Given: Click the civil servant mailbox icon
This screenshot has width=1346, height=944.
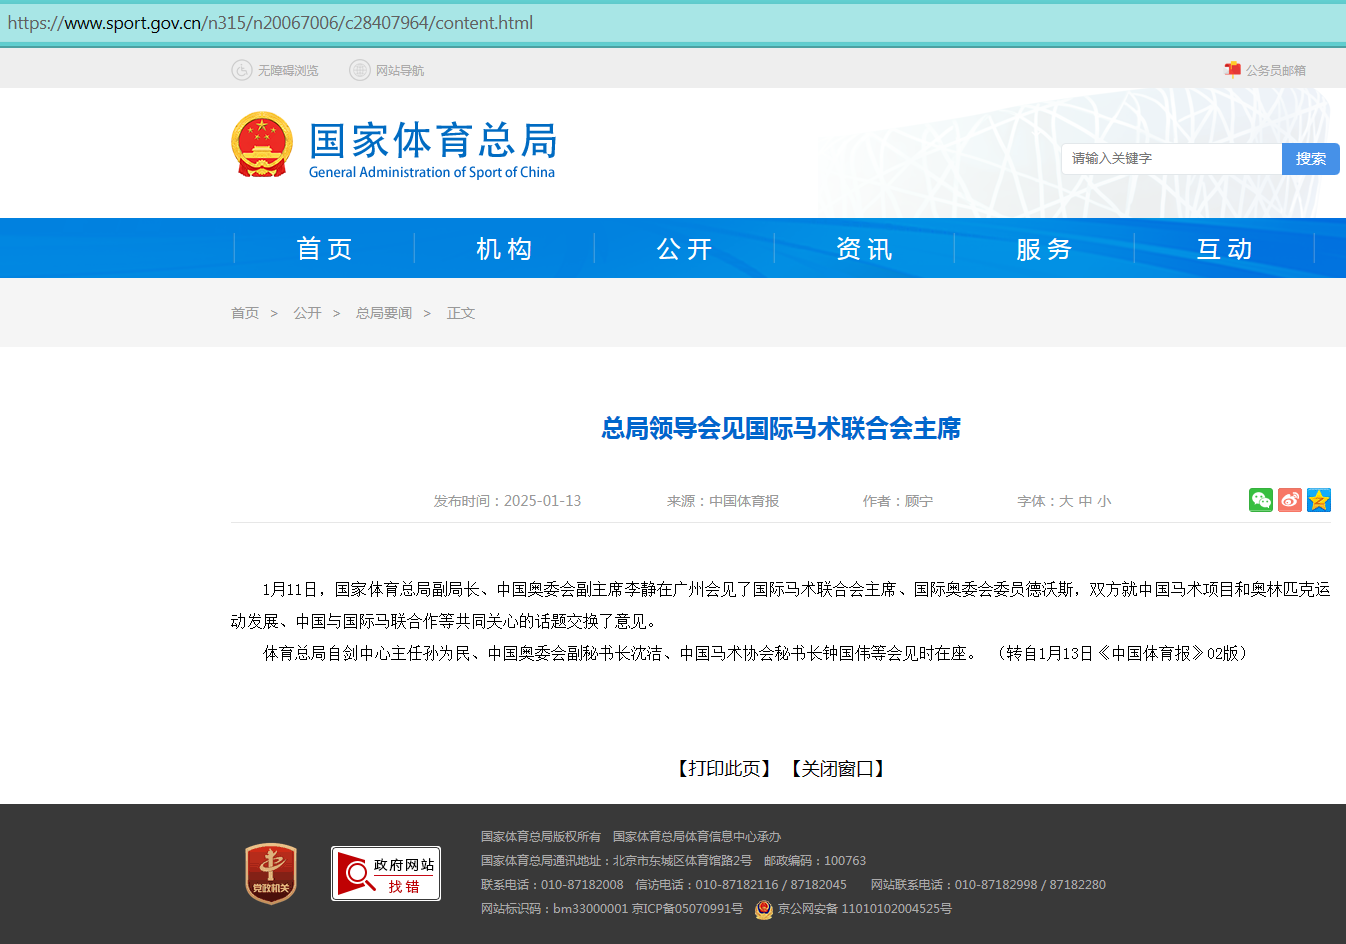Looking at the screenshot, I should tap(1233, 70).
